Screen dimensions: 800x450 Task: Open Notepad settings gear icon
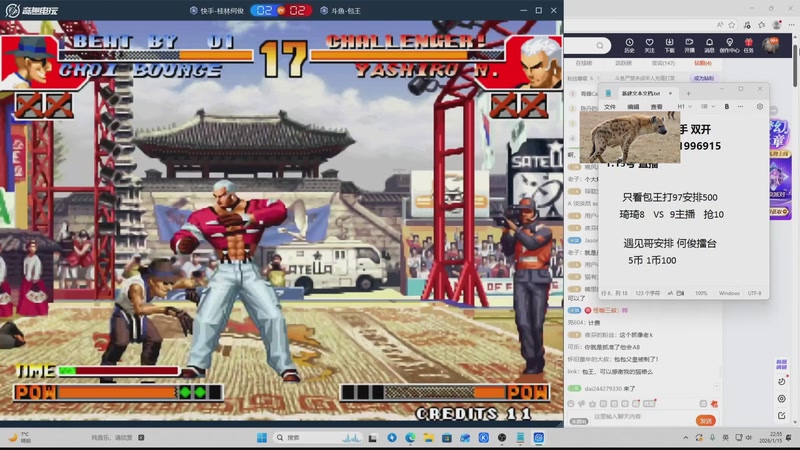point(760,107)
